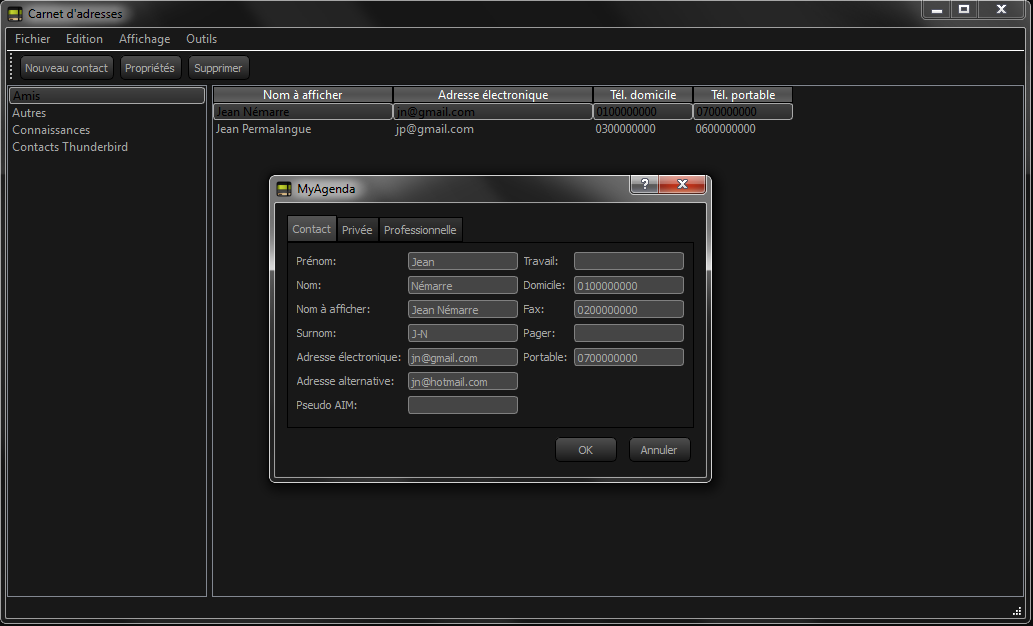Viewport: 1033px width, 626px height.
Task: Open the Outils menu
Action: tap(201, 39)
